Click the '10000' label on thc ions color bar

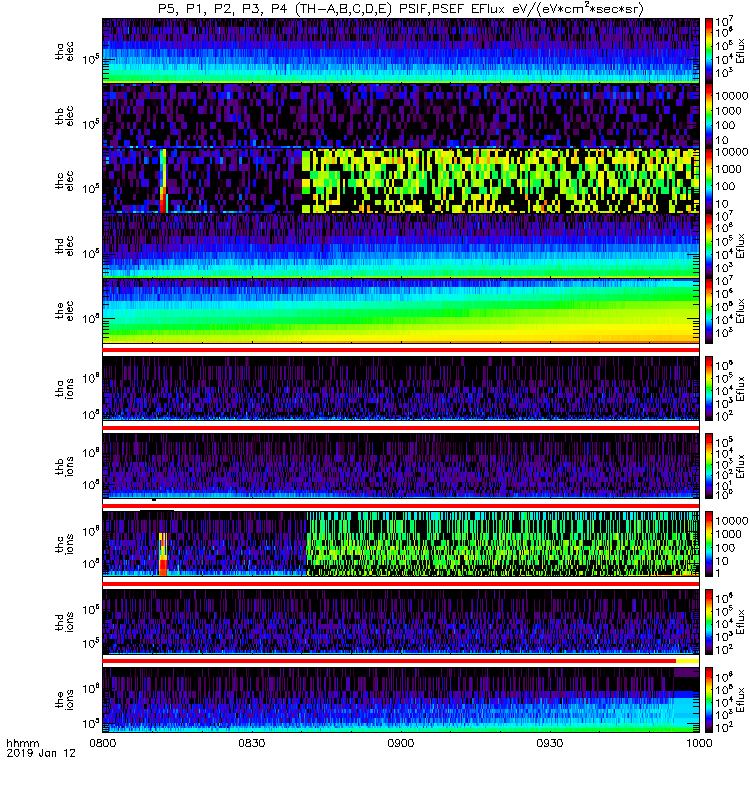[731, 521]
